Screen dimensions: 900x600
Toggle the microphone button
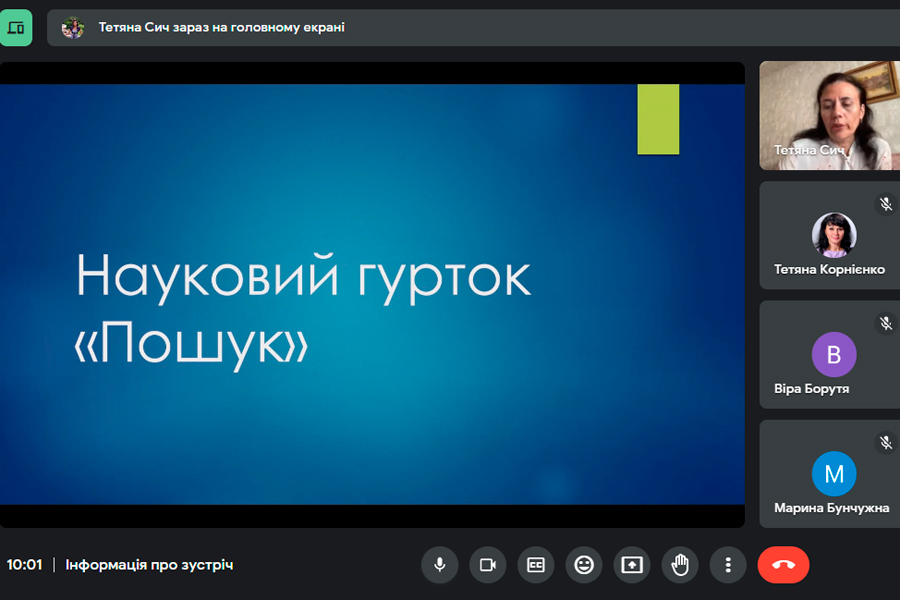[x=440, y=565]
